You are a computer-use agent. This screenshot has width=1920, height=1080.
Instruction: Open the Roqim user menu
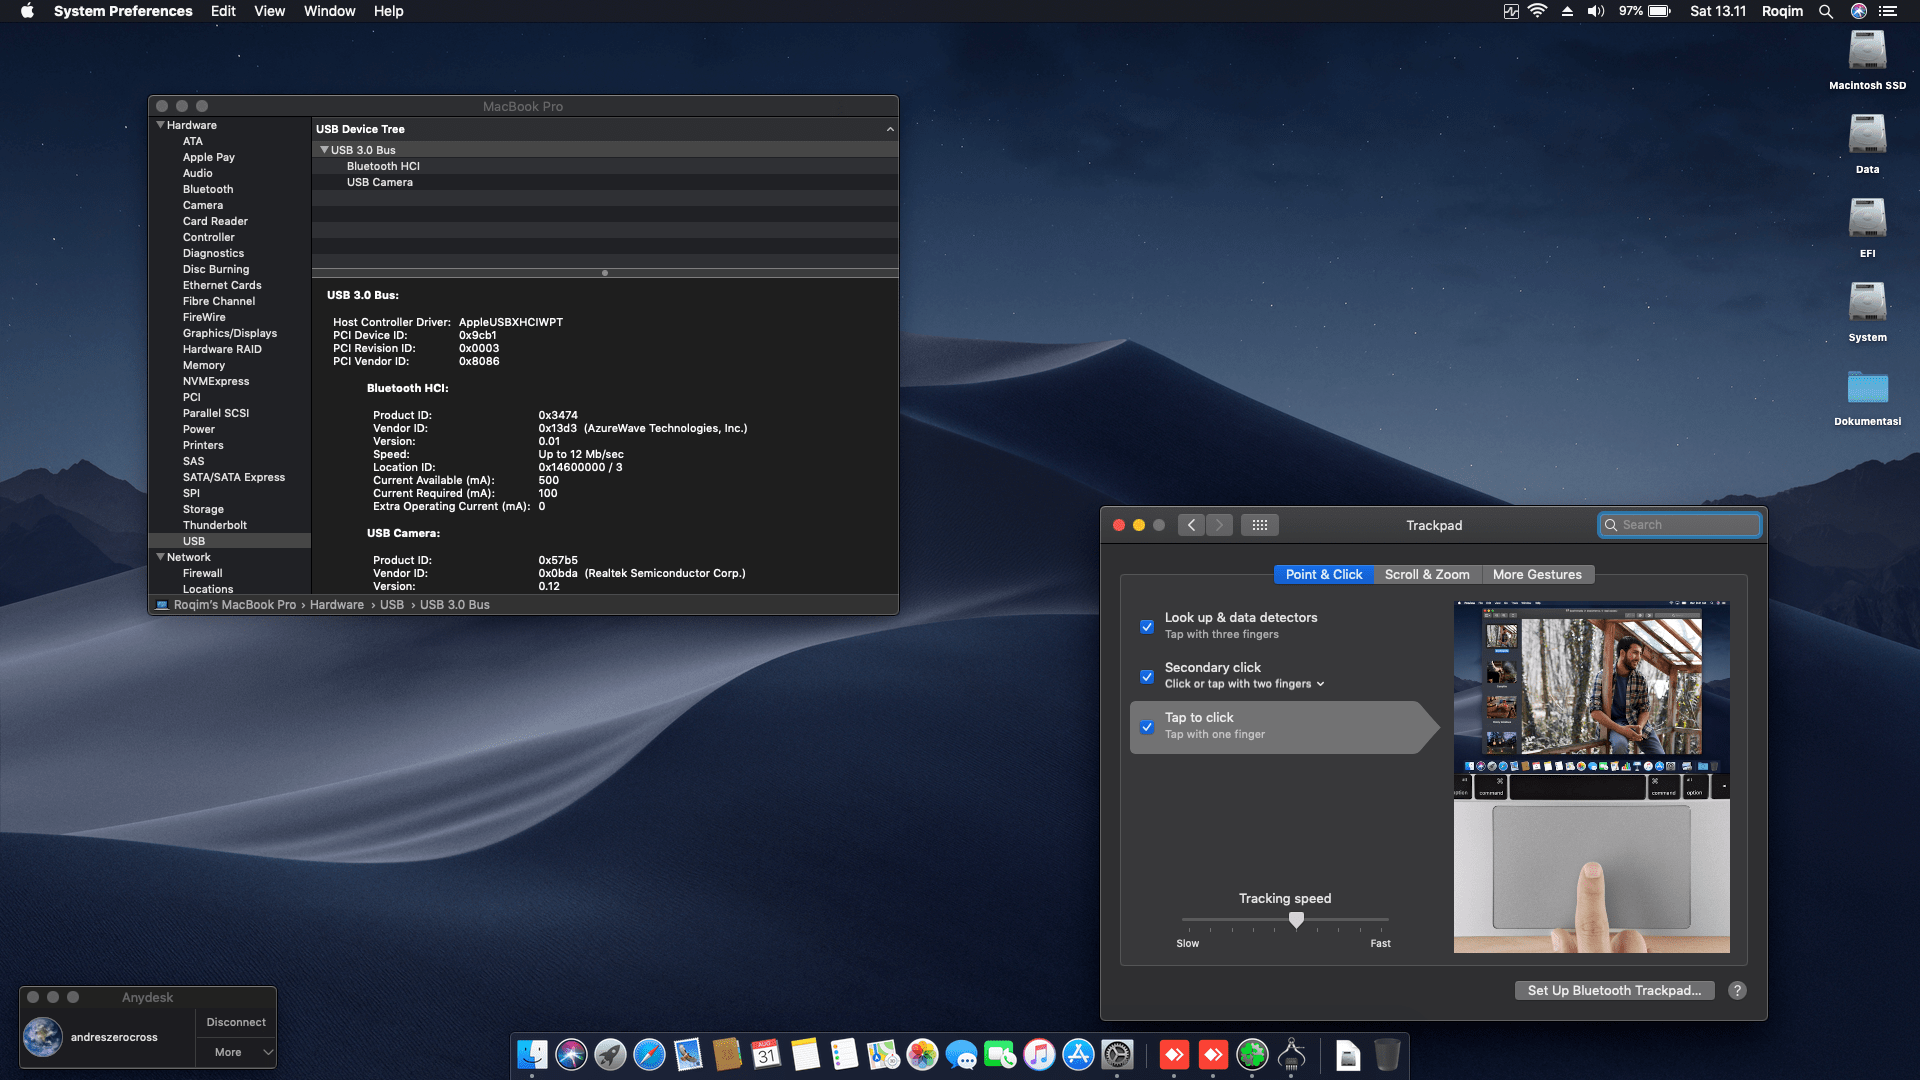coord(1782,11)
